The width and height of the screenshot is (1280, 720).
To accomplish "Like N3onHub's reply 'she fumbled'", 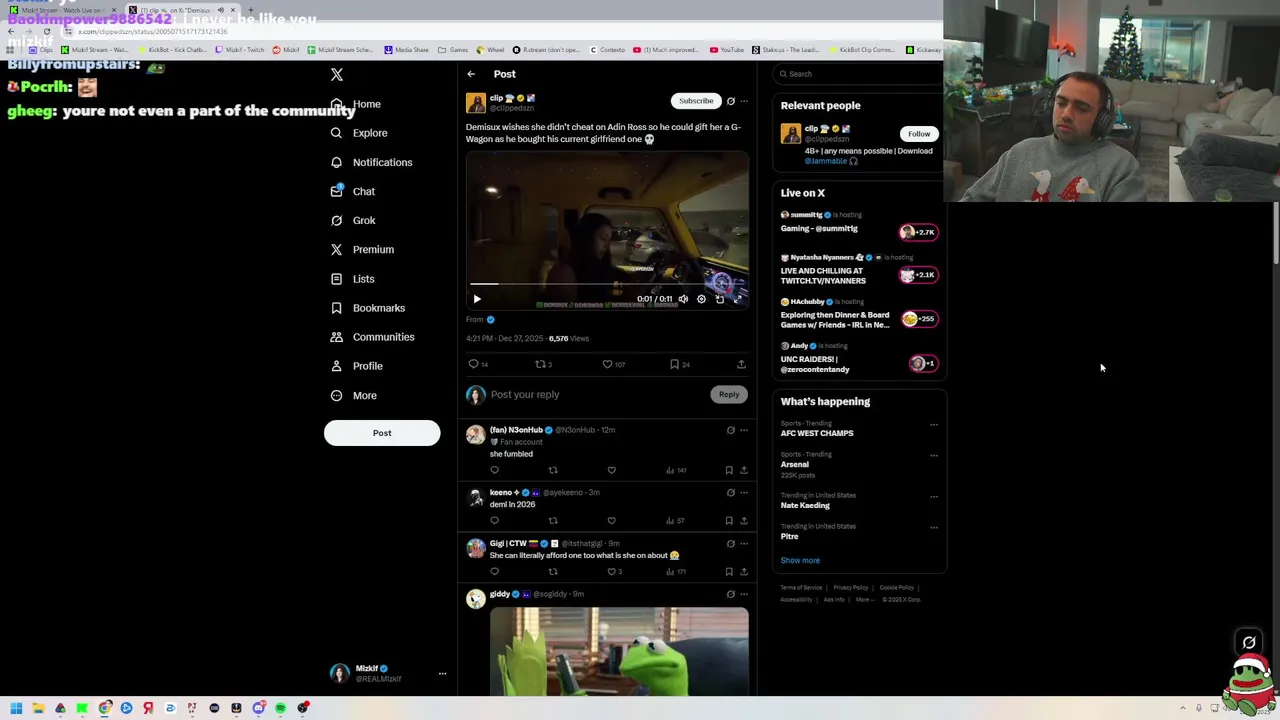I will pos(611,470).
